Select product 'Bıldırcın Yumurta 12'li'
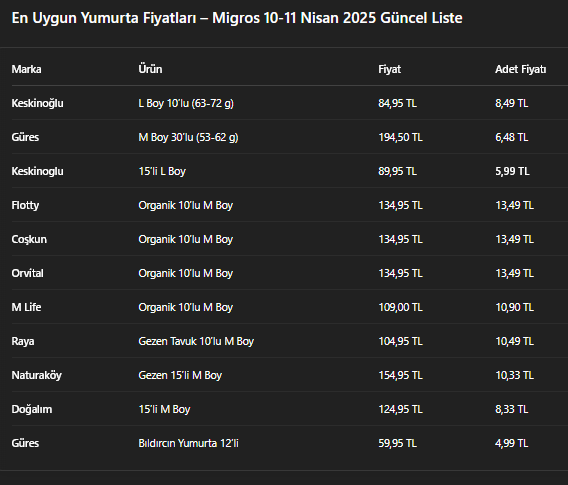This screenshot has height=485, width=568. [x=188, y=443]
